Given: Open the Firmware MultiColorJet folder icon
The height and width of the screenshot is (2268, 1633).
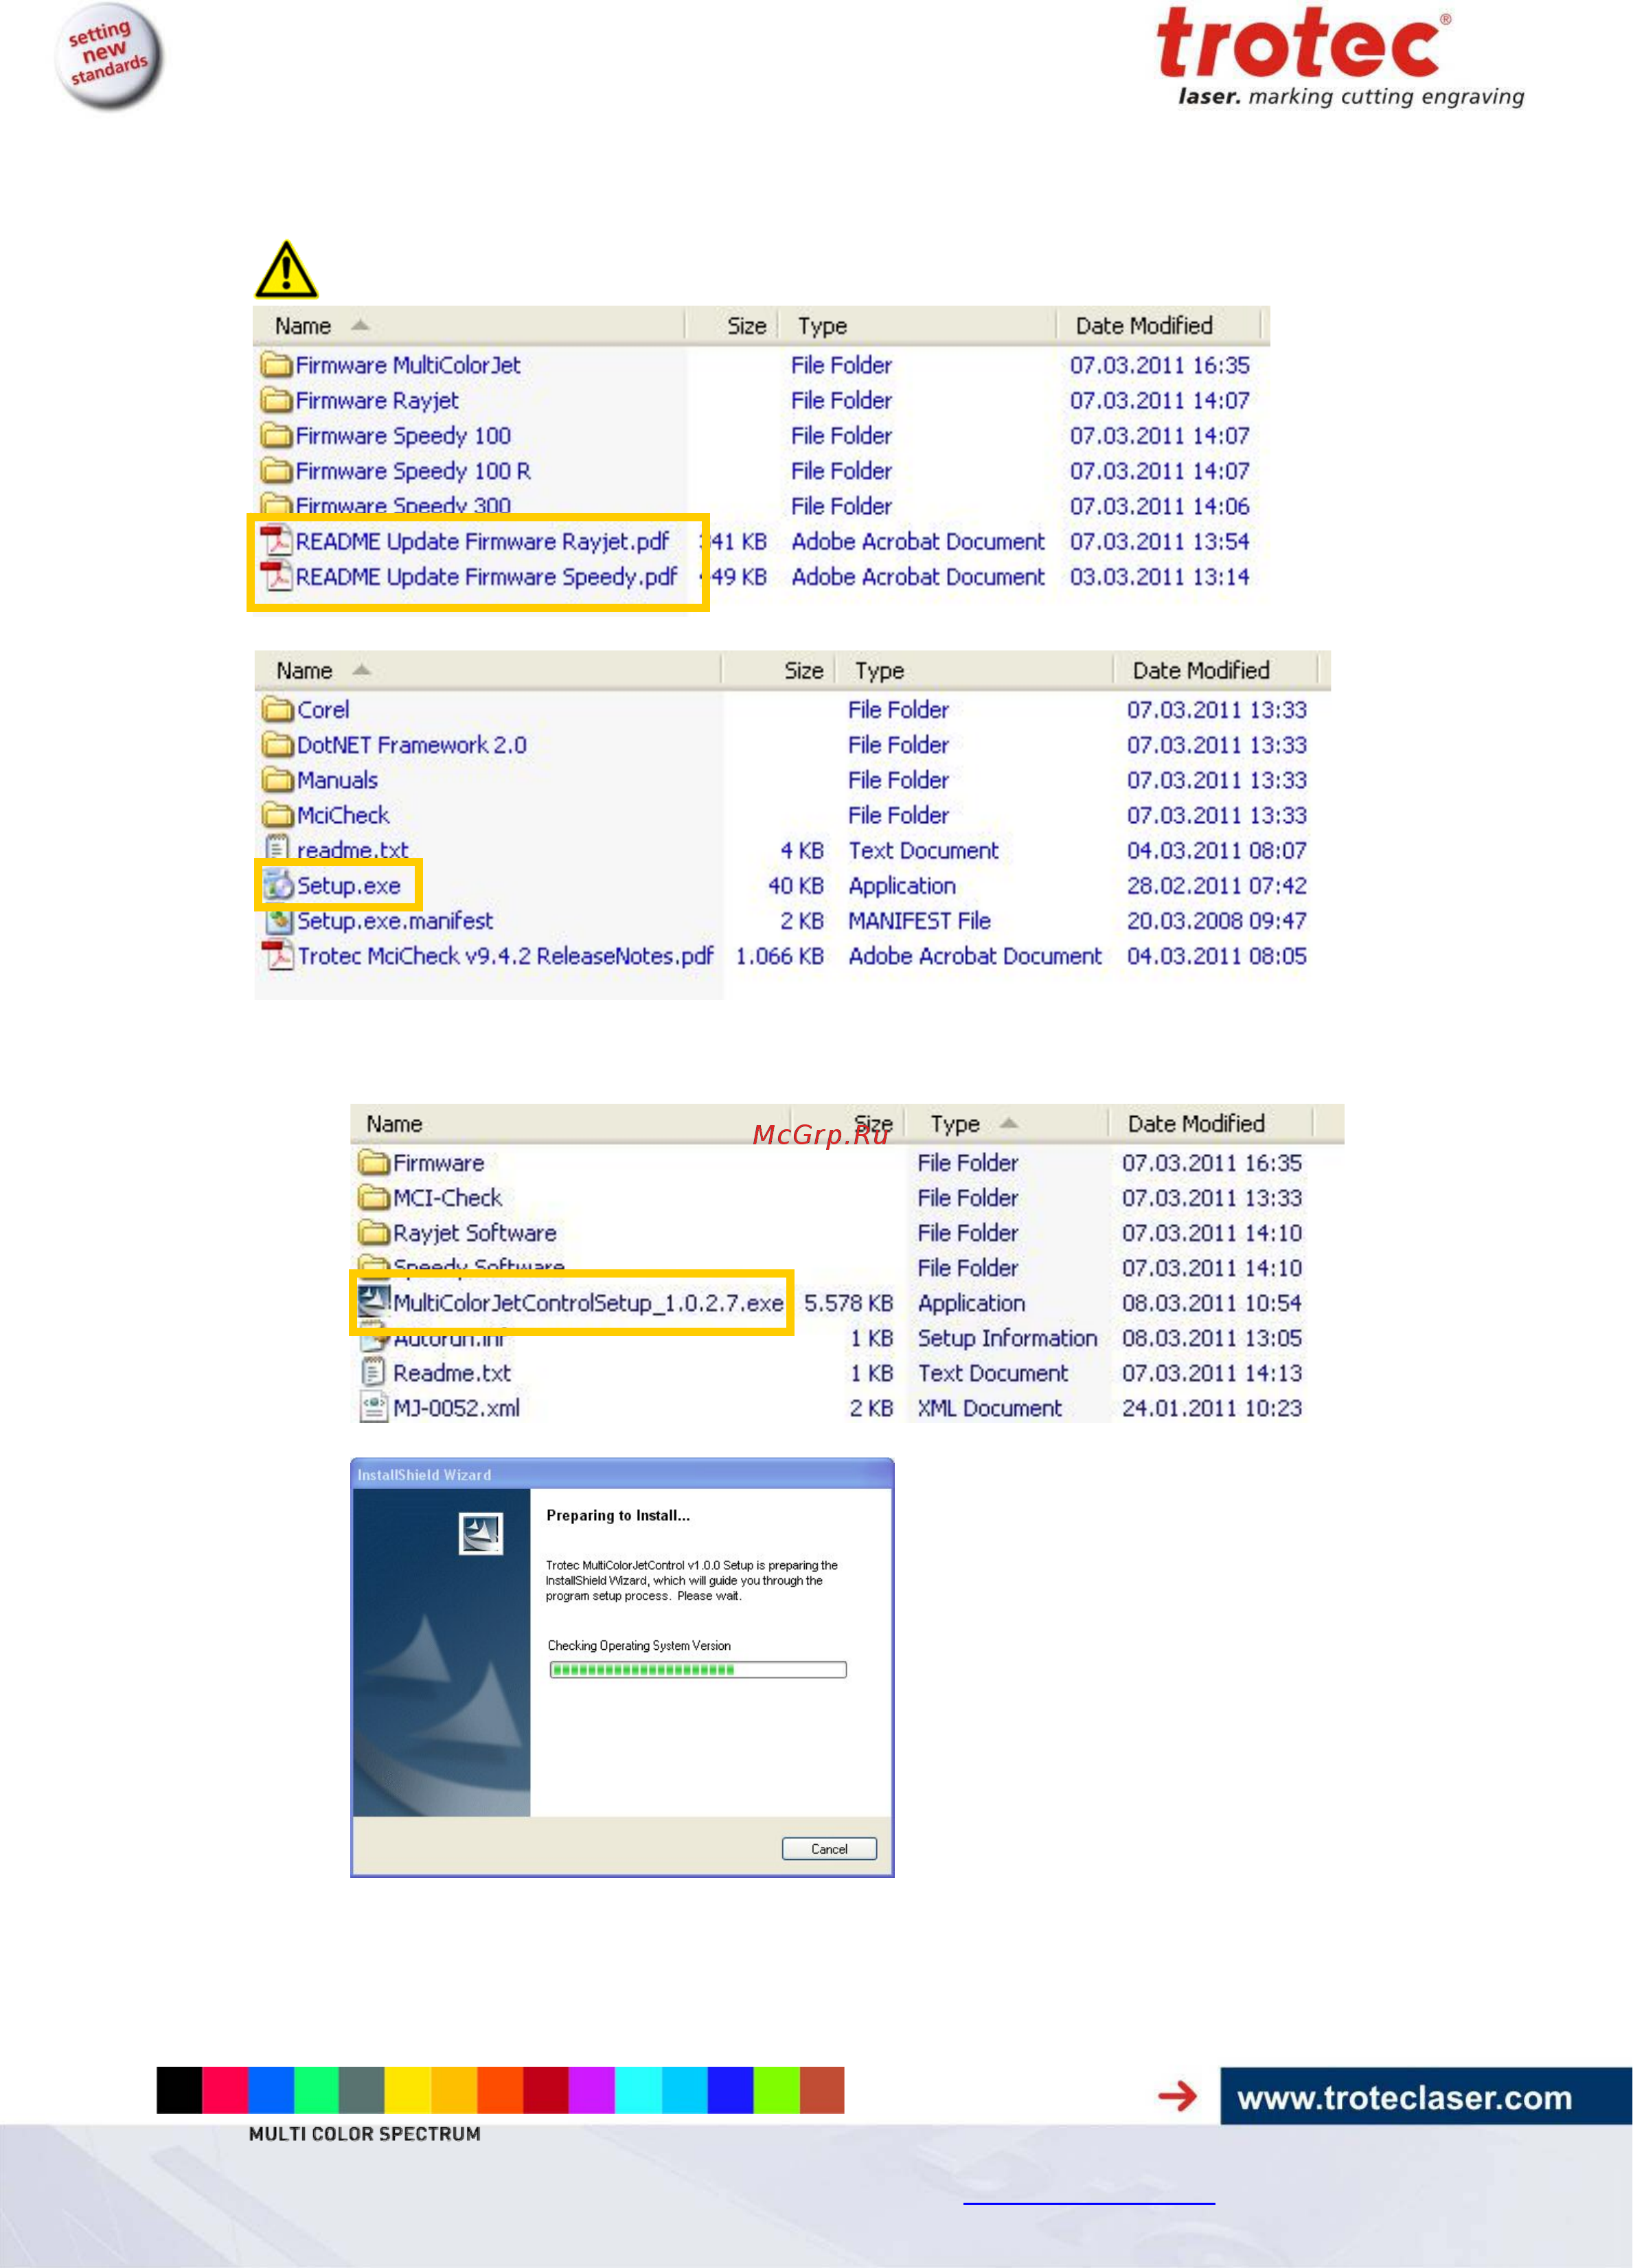Looking at the screenshot, I should point(276,365).
